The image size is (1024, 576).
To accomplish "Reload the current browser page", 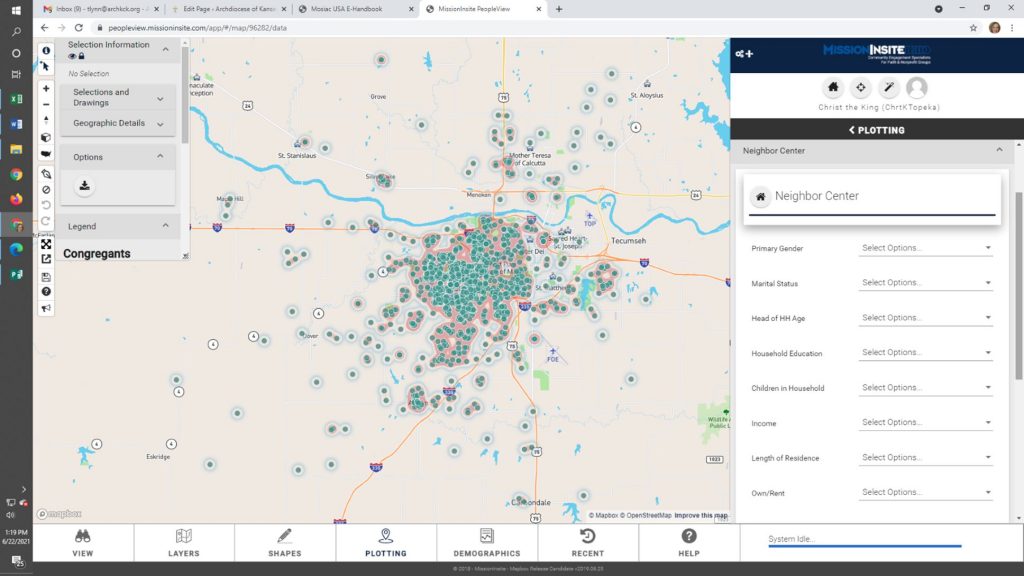I will [78, 28].
